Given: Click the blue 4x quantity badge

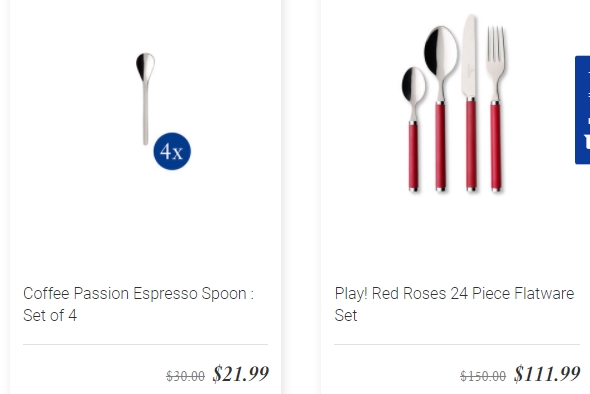Looking at the screenshot, I should pyautogui.click(x=172, y=151).
